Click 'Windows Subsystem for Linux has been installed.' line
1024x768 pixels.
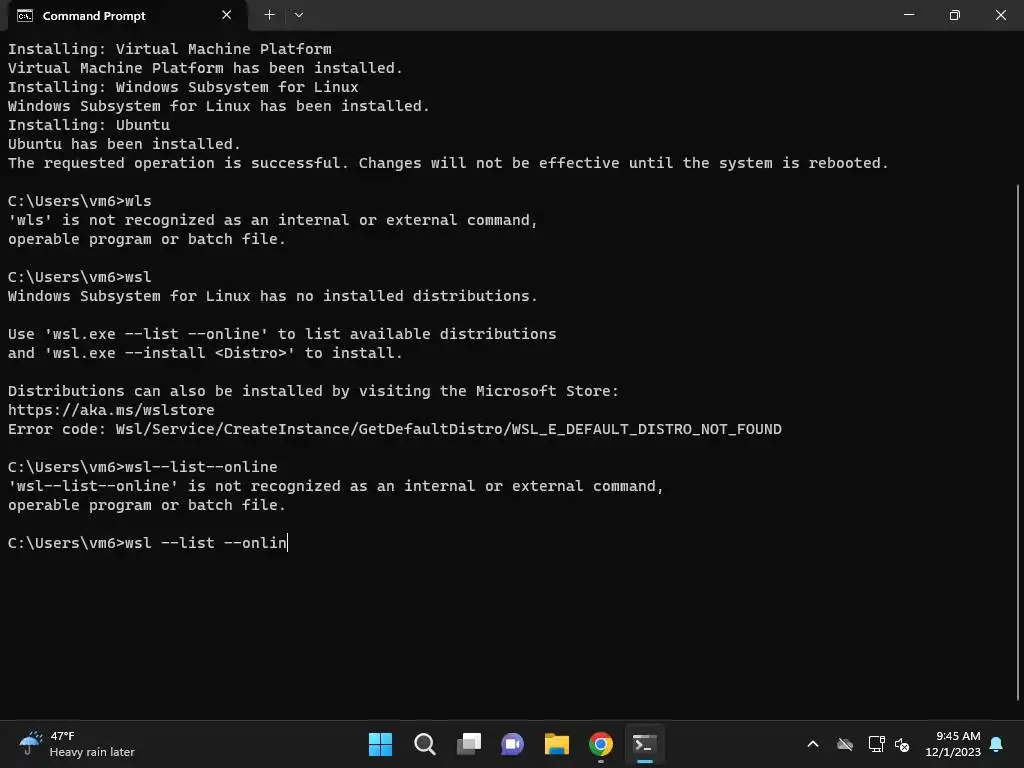(219, 106)
